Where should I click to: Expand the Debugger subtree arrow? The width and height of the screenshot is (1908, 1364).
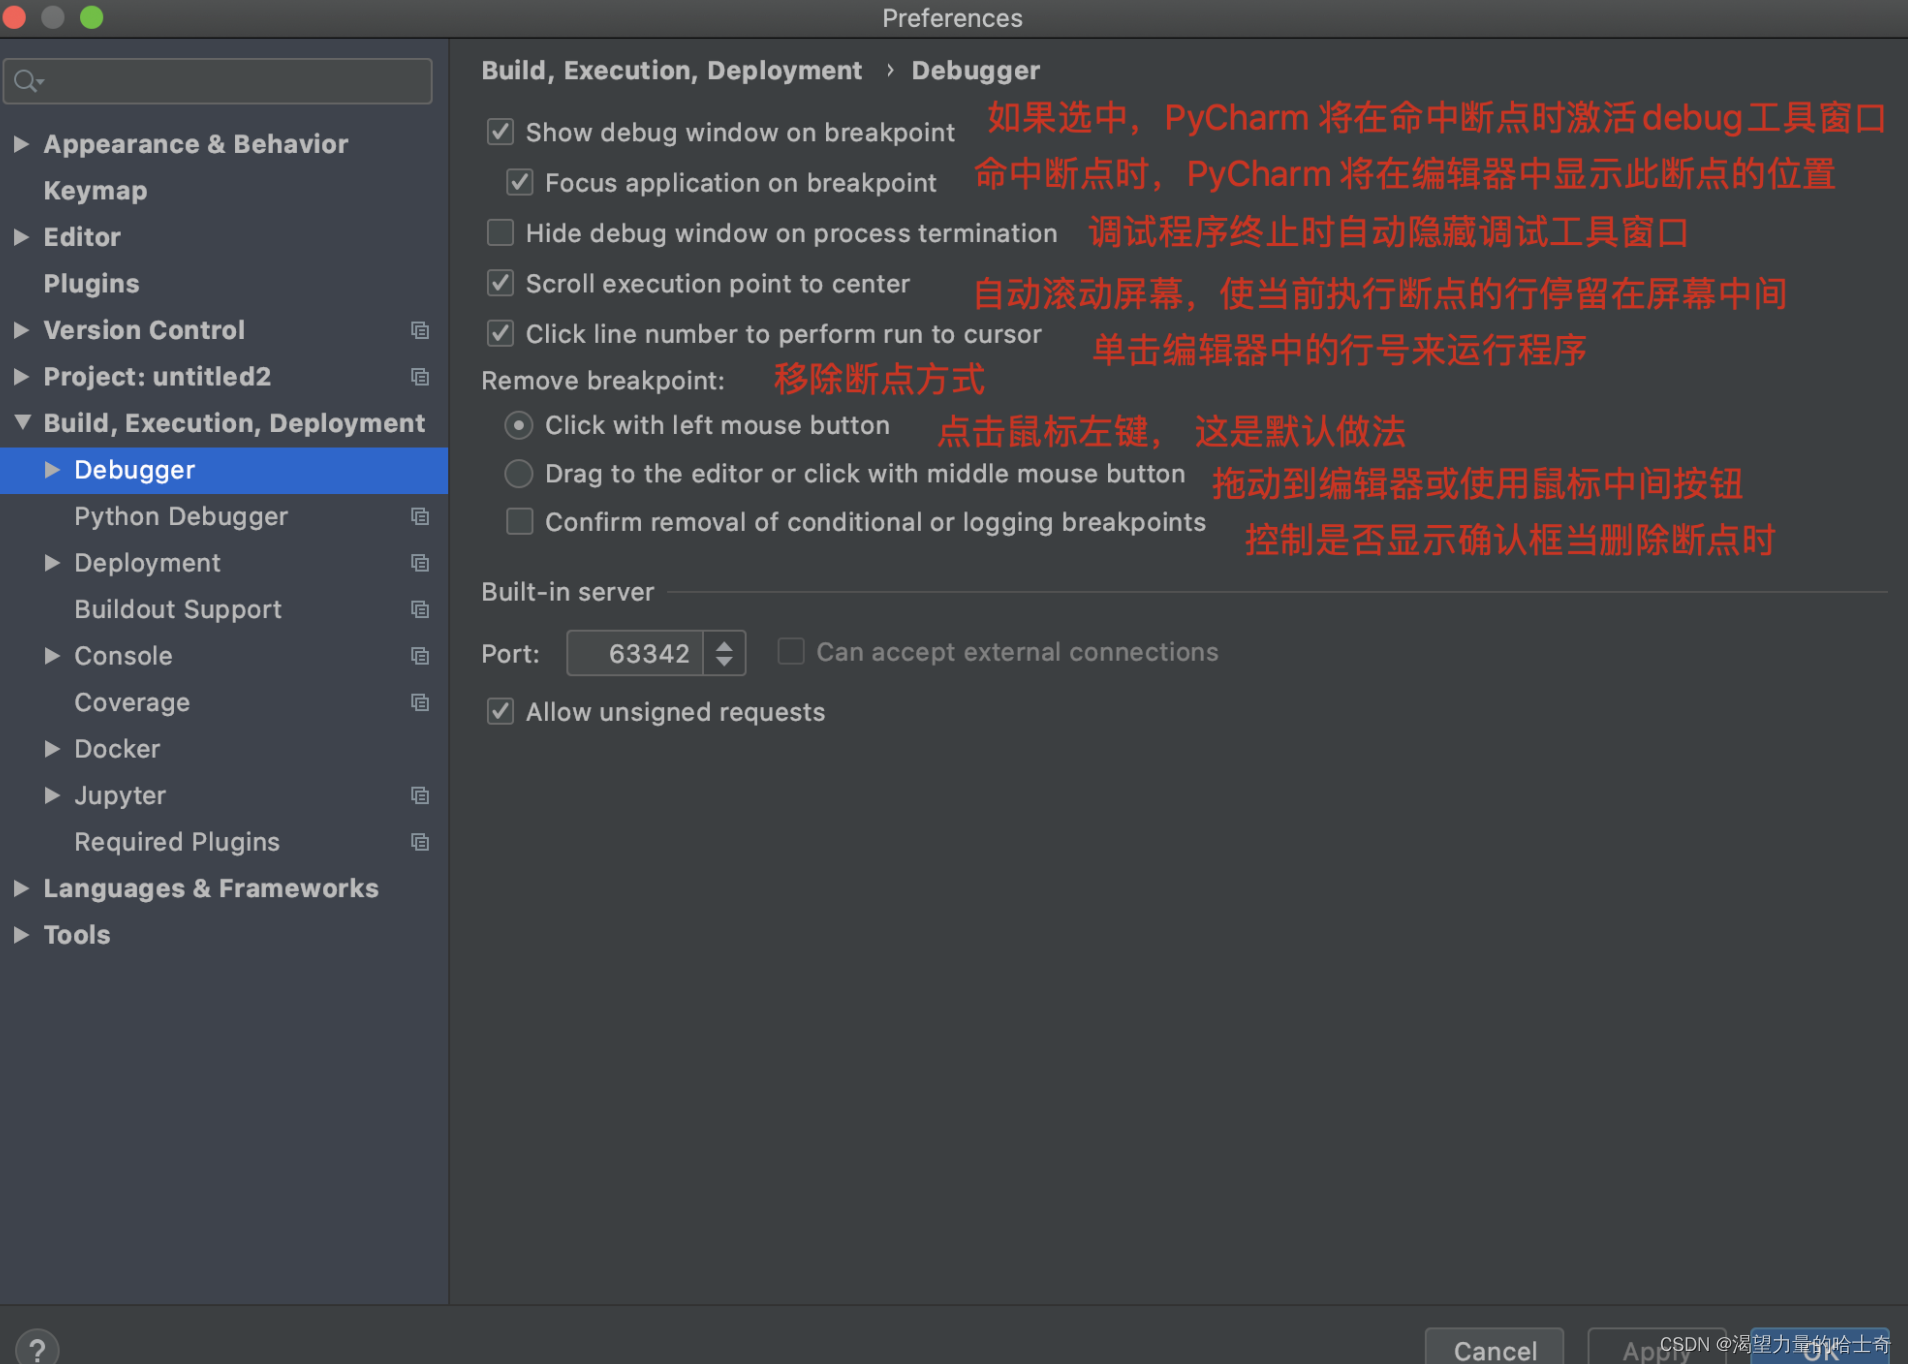(x=52, y=470)
